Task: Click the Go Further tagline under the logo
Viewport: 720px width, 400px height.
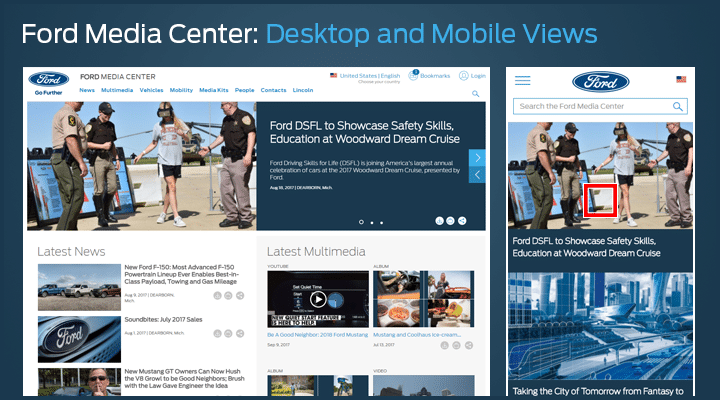Action: (x=49, y=93)
